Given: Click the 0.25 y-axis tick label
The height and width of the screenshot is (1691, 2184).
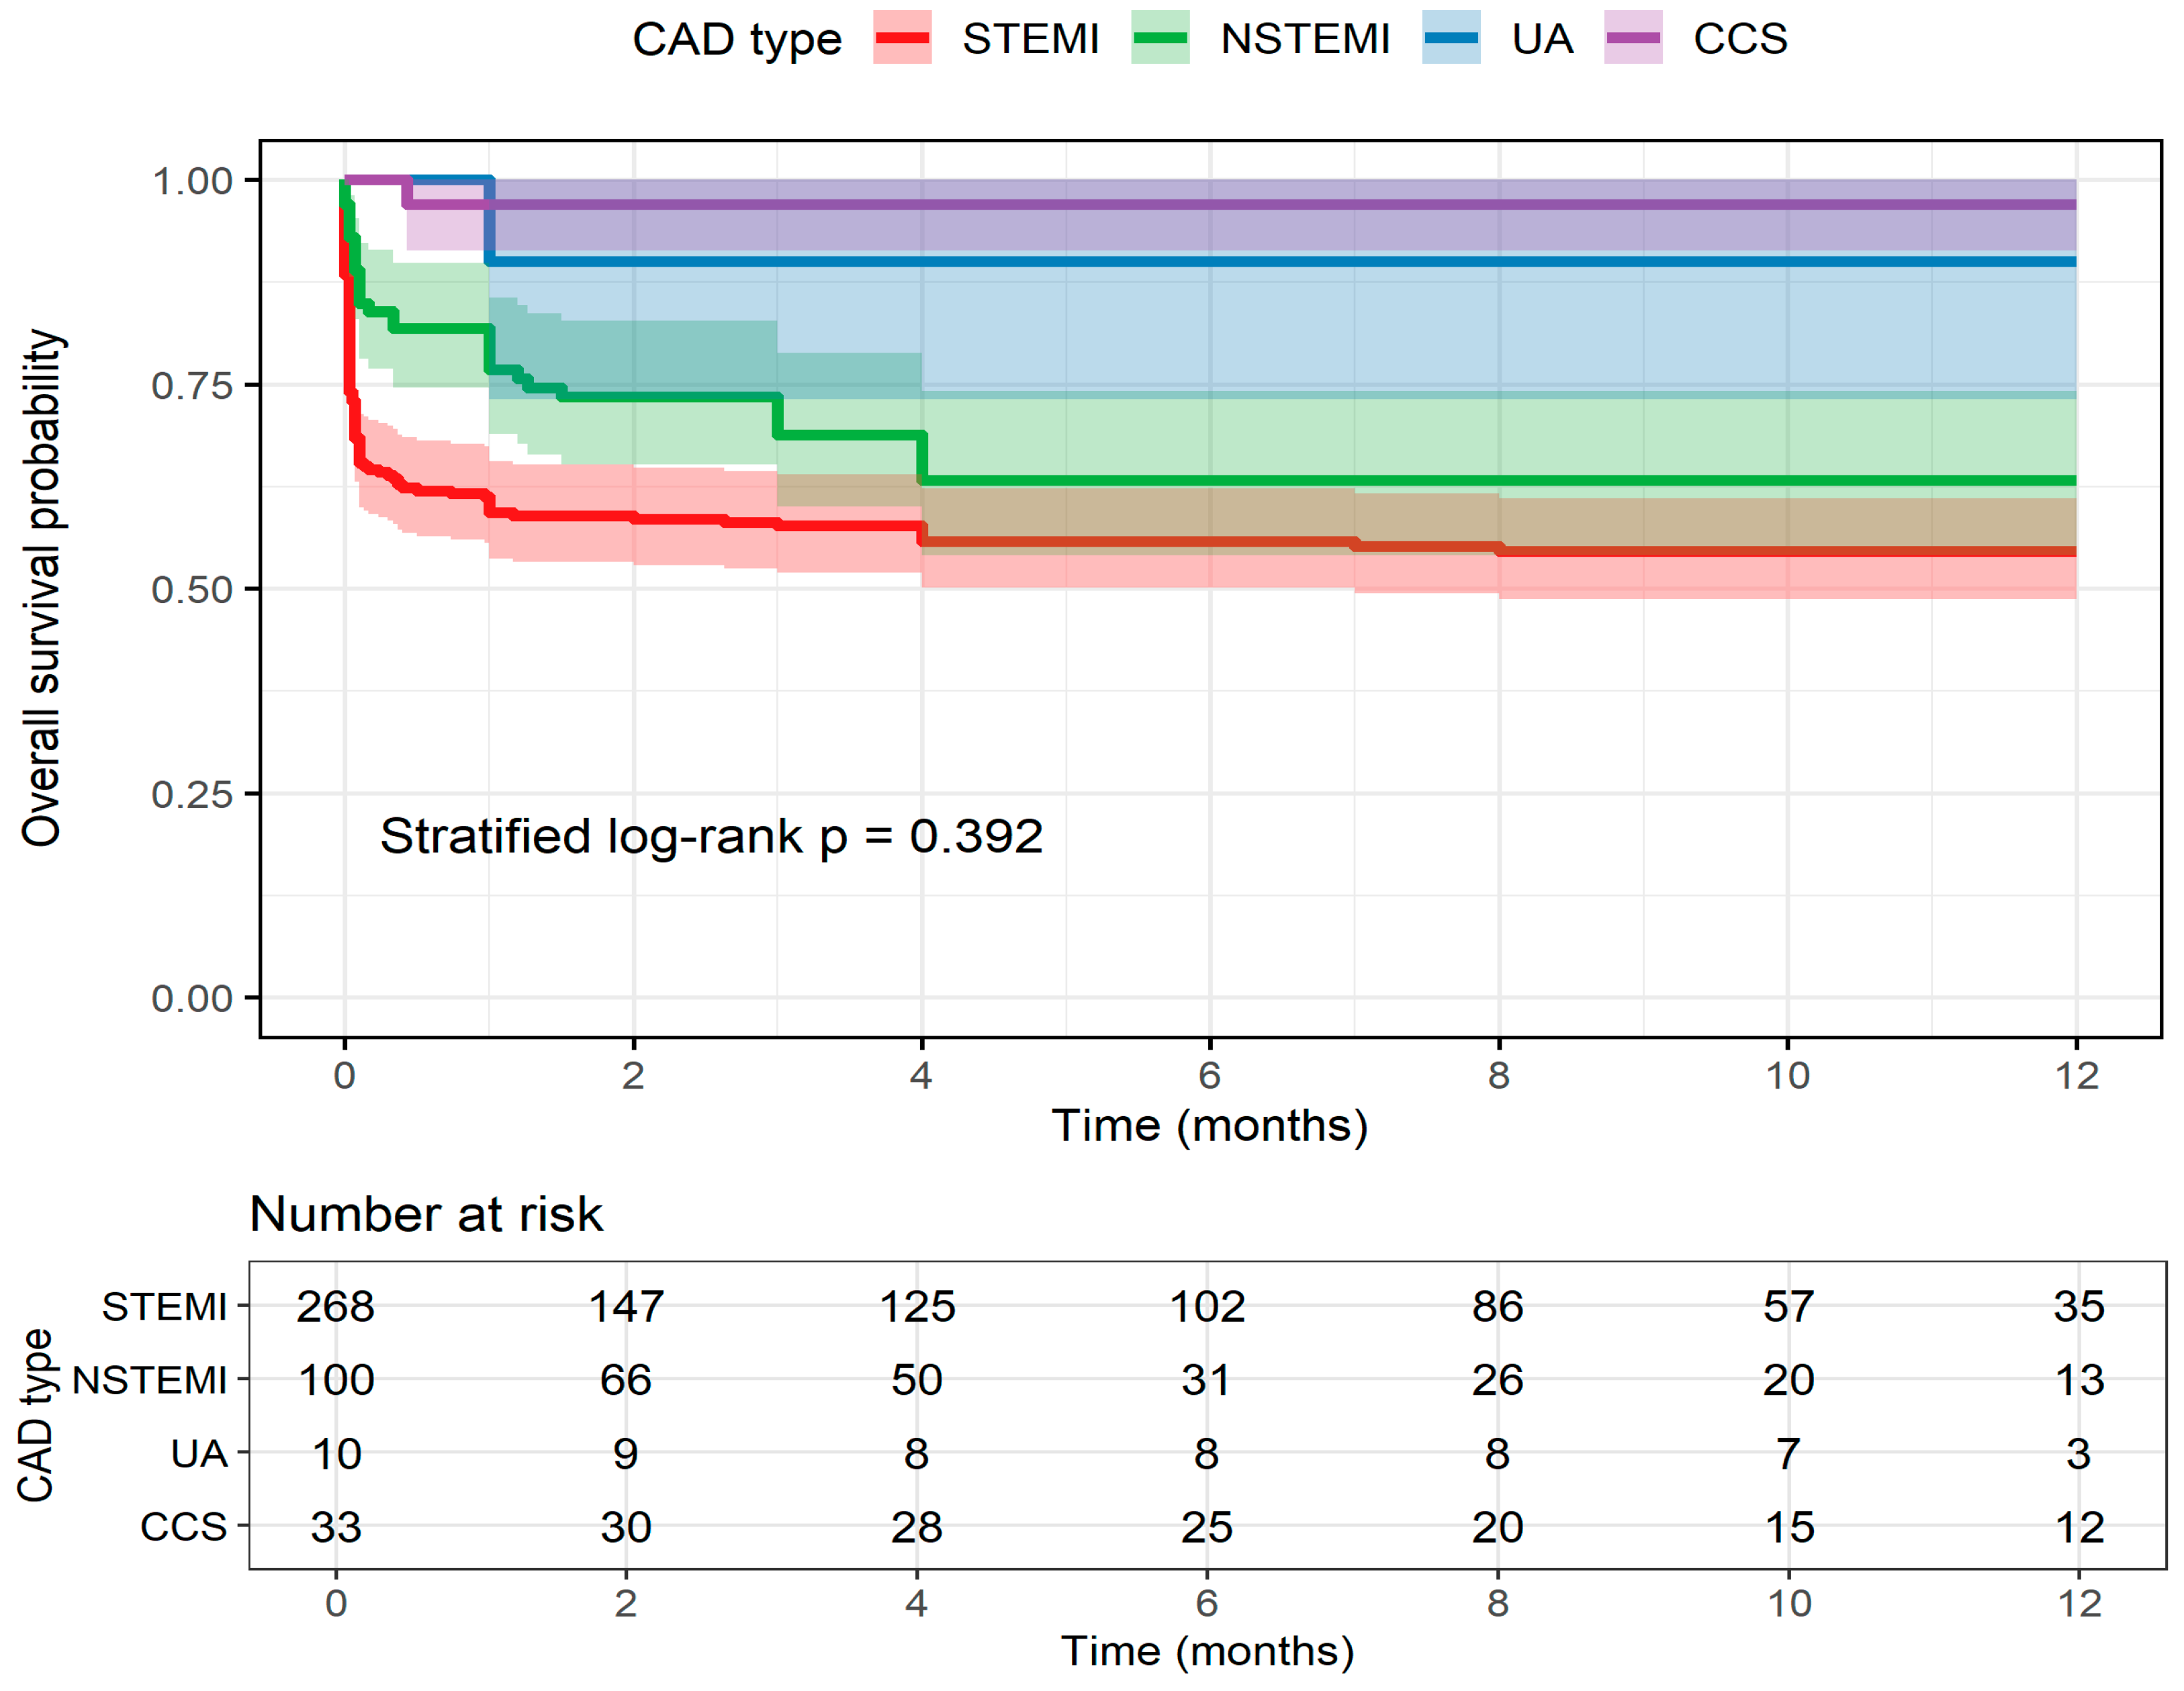Looking at the screenshot, I should [x=191, y=794].
